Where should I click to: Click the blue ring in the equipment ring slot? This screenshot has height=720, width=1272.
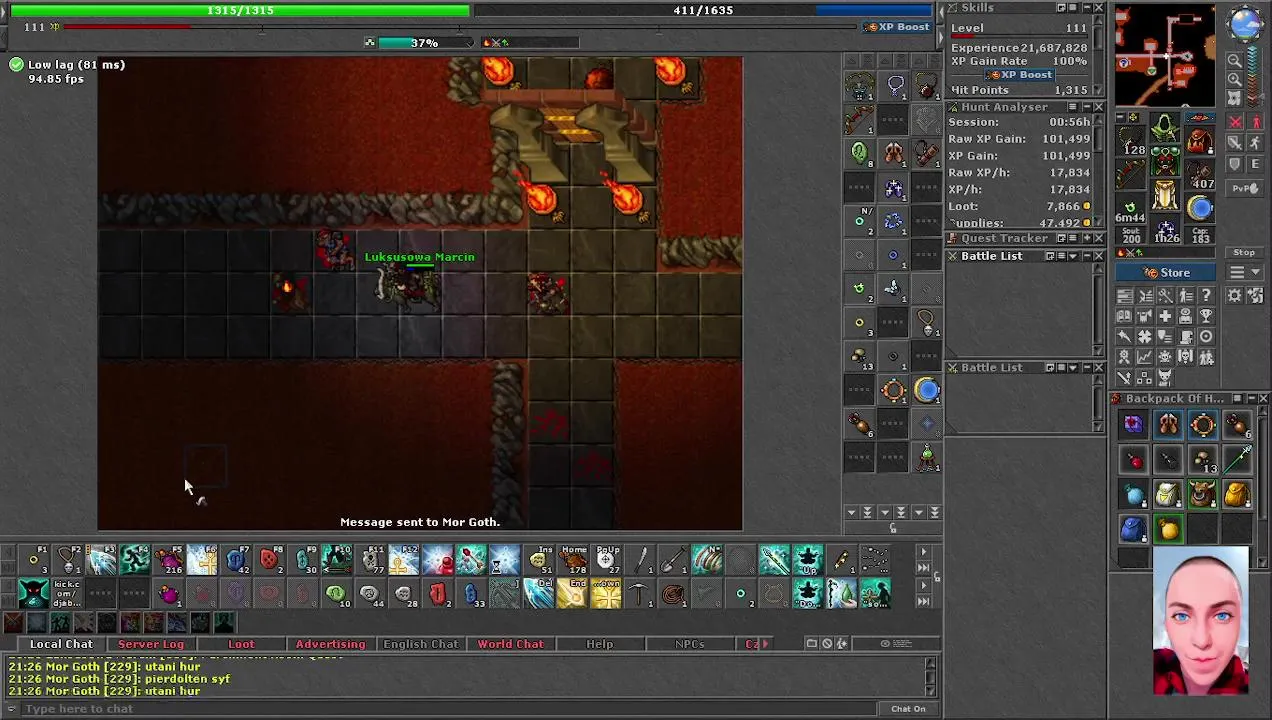1200,207
